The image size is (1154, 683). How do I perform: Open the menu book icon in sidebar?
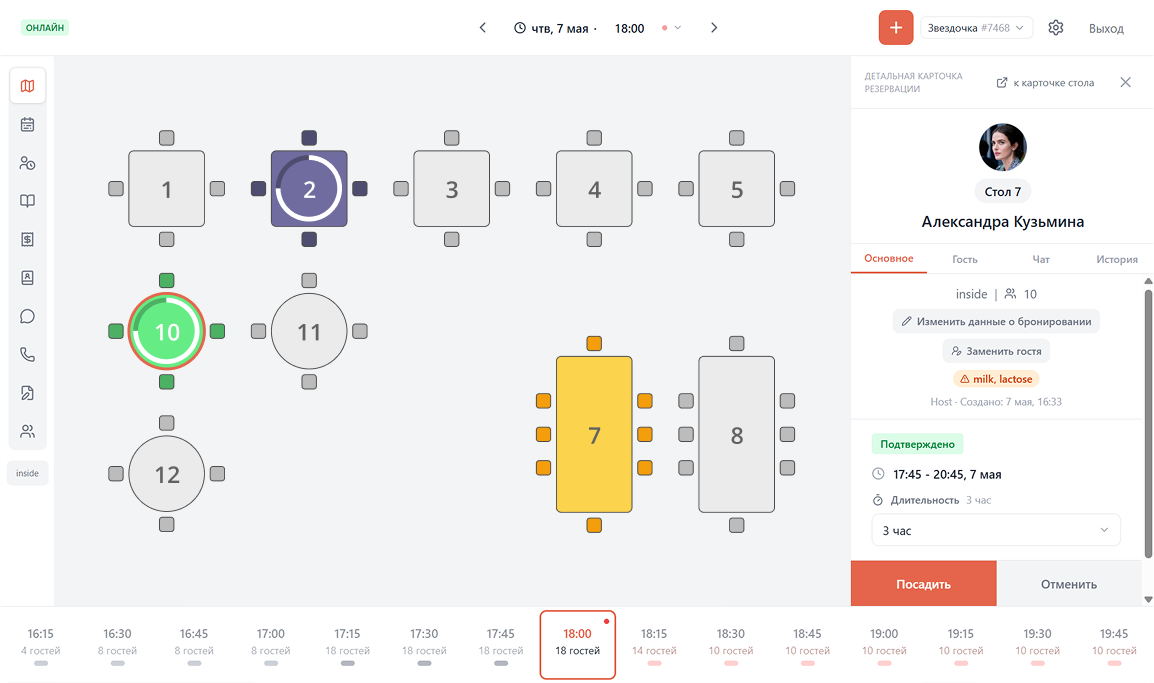(x=27, y=201)
